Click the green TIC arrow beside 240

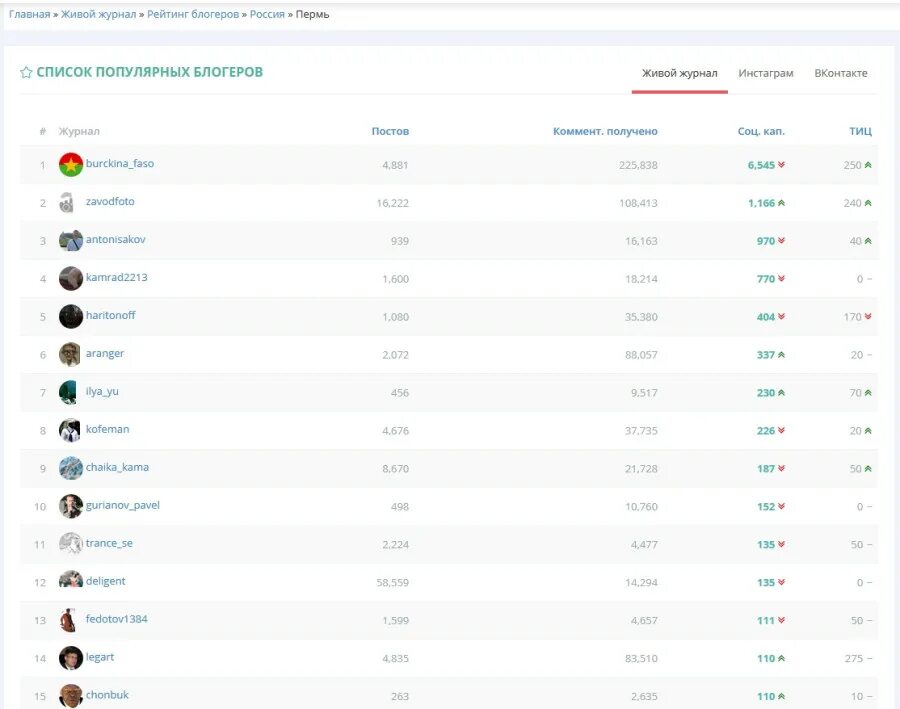point(868,203)
